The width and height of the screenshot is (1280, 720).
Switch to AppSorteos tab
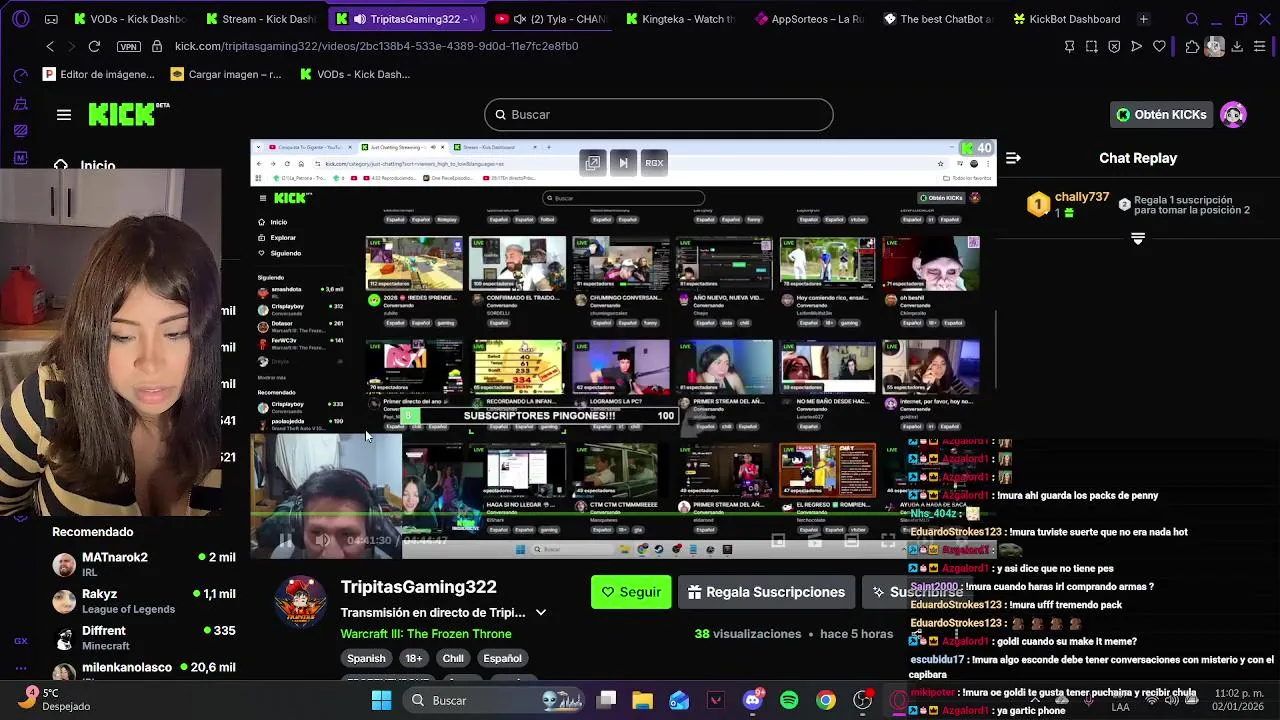coord(810,19)
